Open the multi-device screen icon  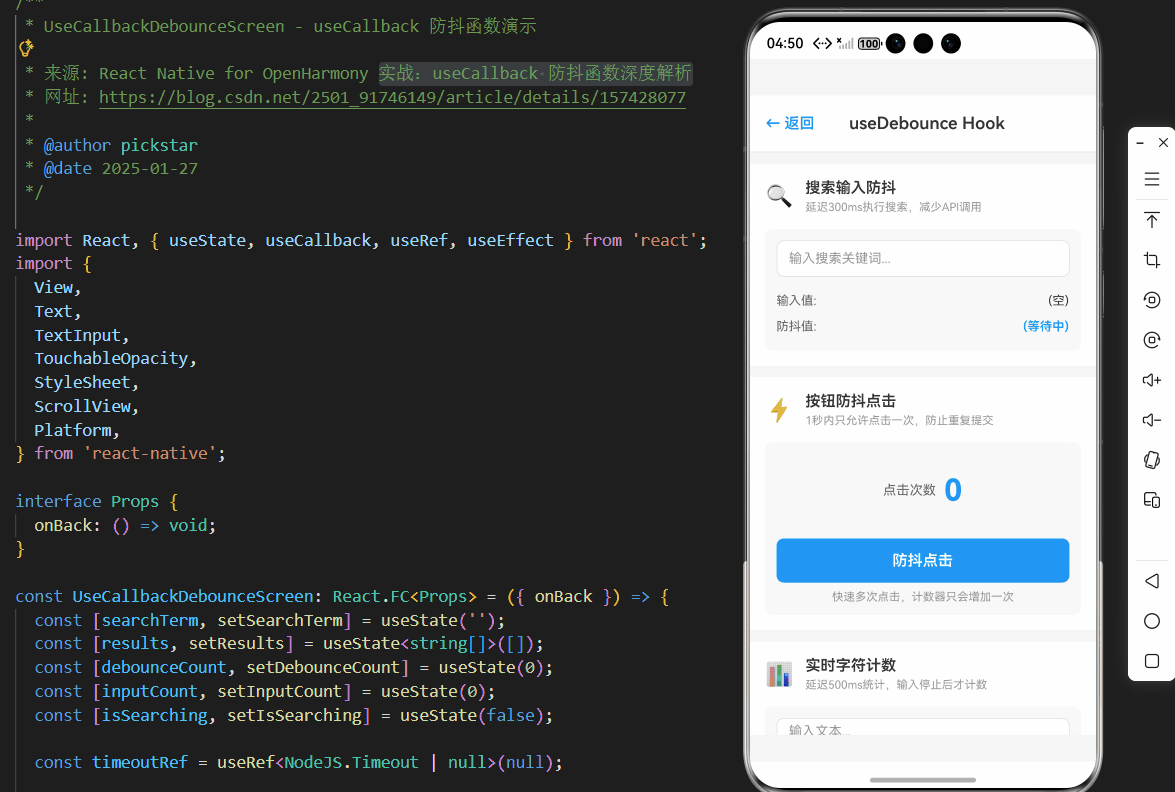[x=1152, y=500]
